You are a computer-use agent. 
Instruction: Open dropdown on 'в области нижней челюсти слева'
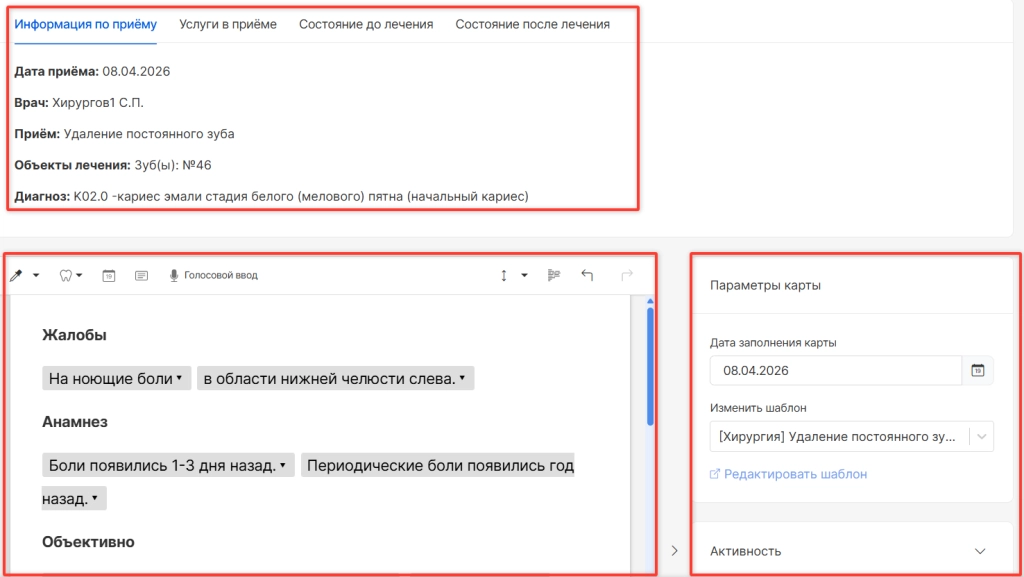(462, 378)
